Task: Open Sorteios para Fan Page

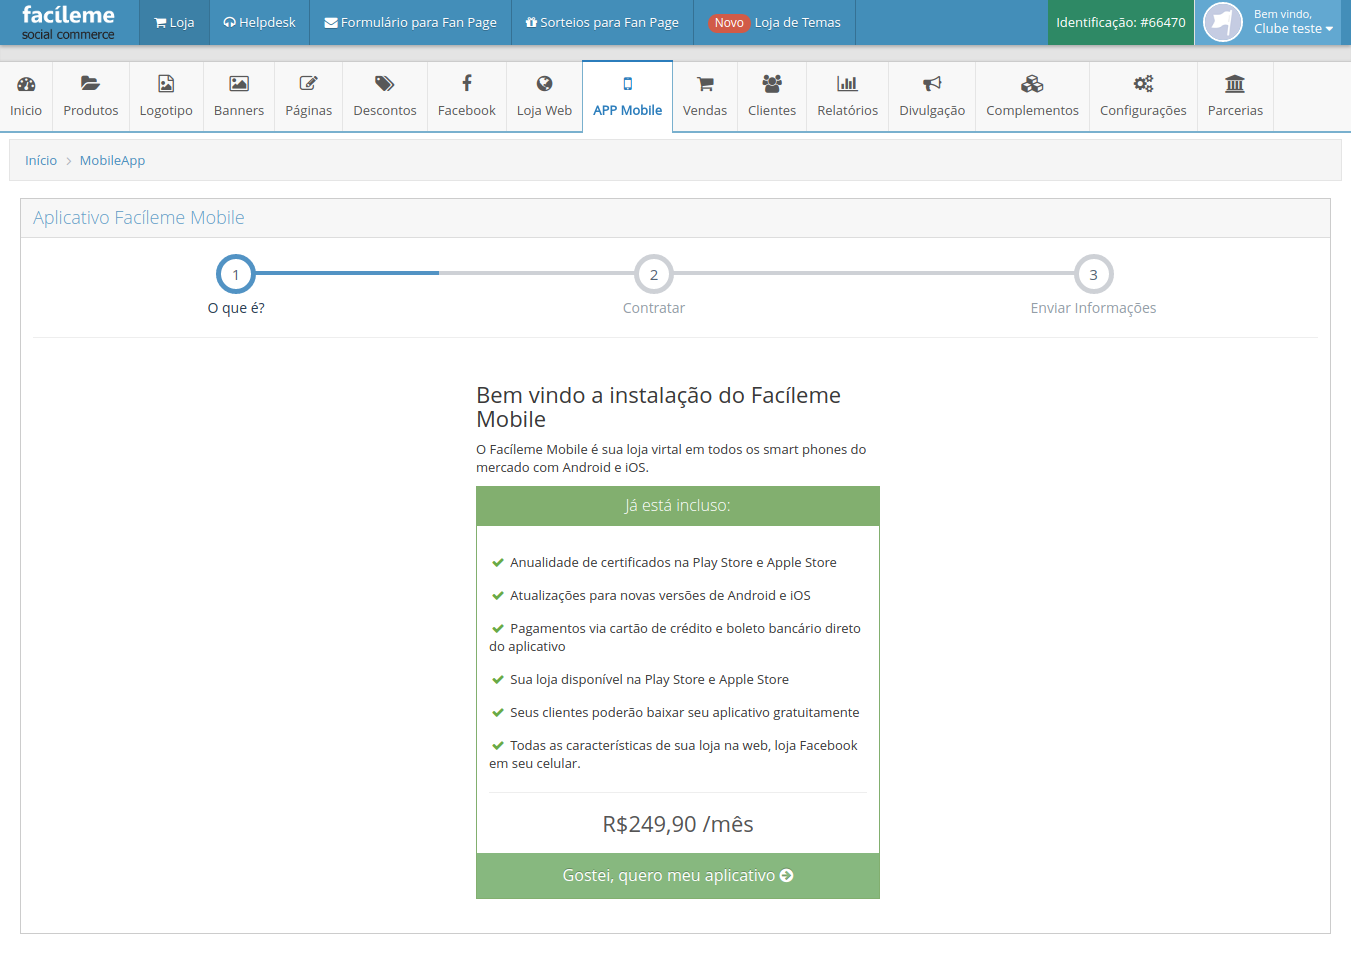Action: [602, 22]
